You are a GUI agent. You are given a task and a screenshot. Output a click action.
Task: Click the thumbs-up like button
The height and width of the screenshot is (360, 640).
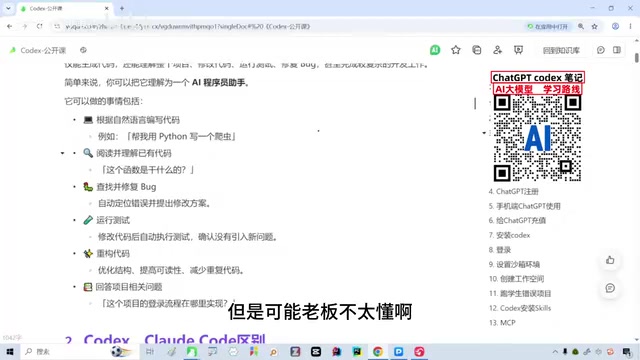point(610,260)
